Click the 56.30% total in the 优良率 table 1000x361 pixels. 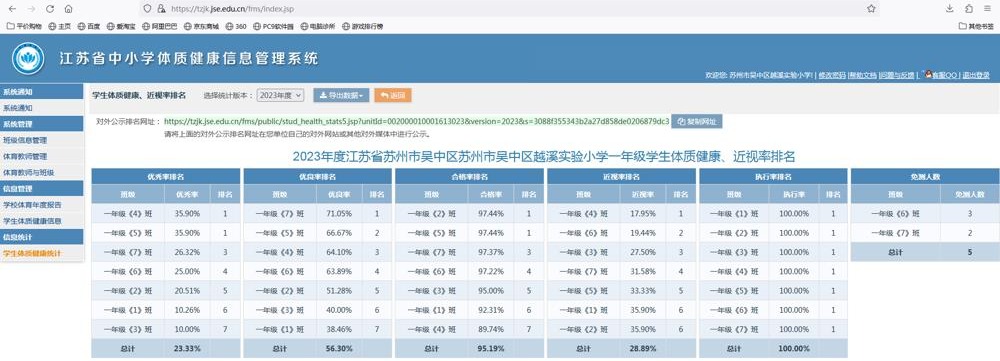[x=339, y=349]
